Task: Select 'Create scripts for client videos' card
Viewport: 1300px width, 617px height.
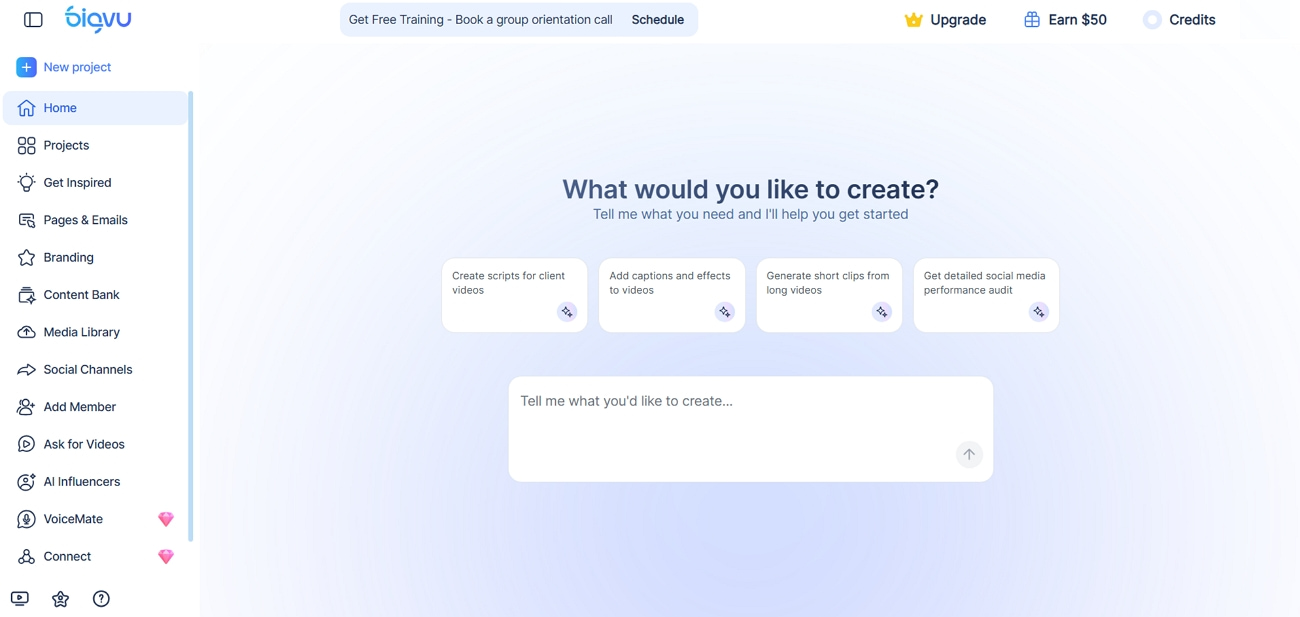Action: tap(514, 295)
